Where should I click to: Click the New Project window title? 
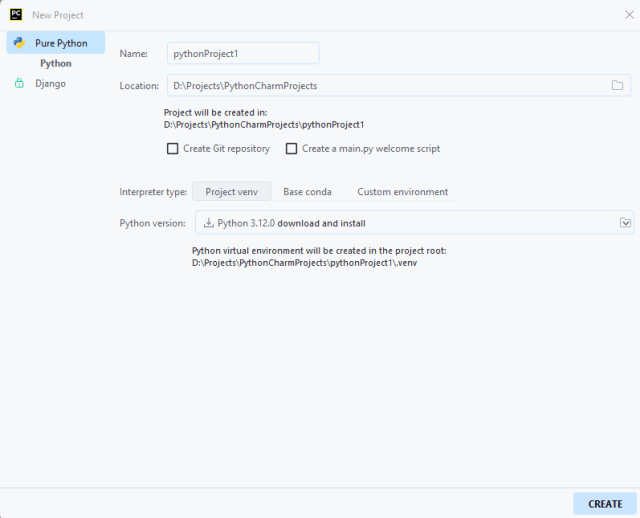(x=58, y=15)
